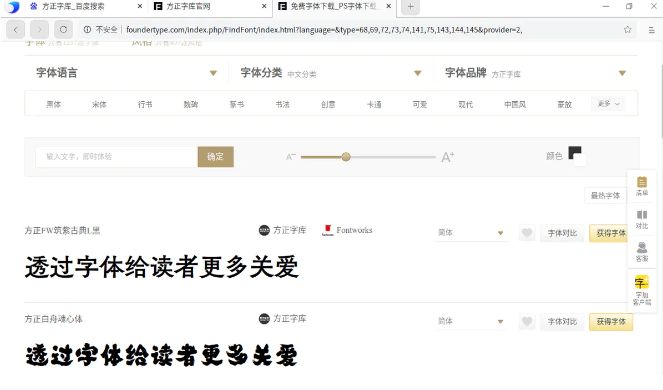Open a new browser tab
The height and width of the screenshot is (390, 663).
(411, 6)
